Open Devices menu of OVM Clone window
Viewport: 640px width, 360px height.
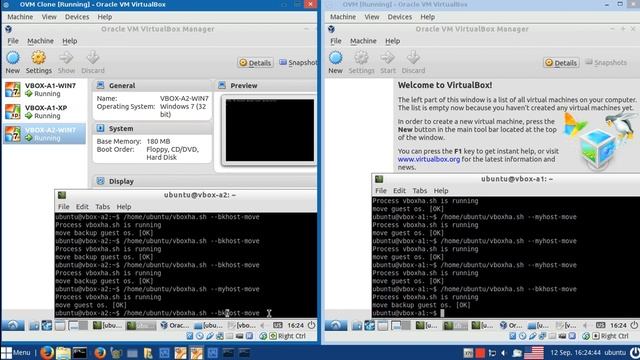pos(77,17)
